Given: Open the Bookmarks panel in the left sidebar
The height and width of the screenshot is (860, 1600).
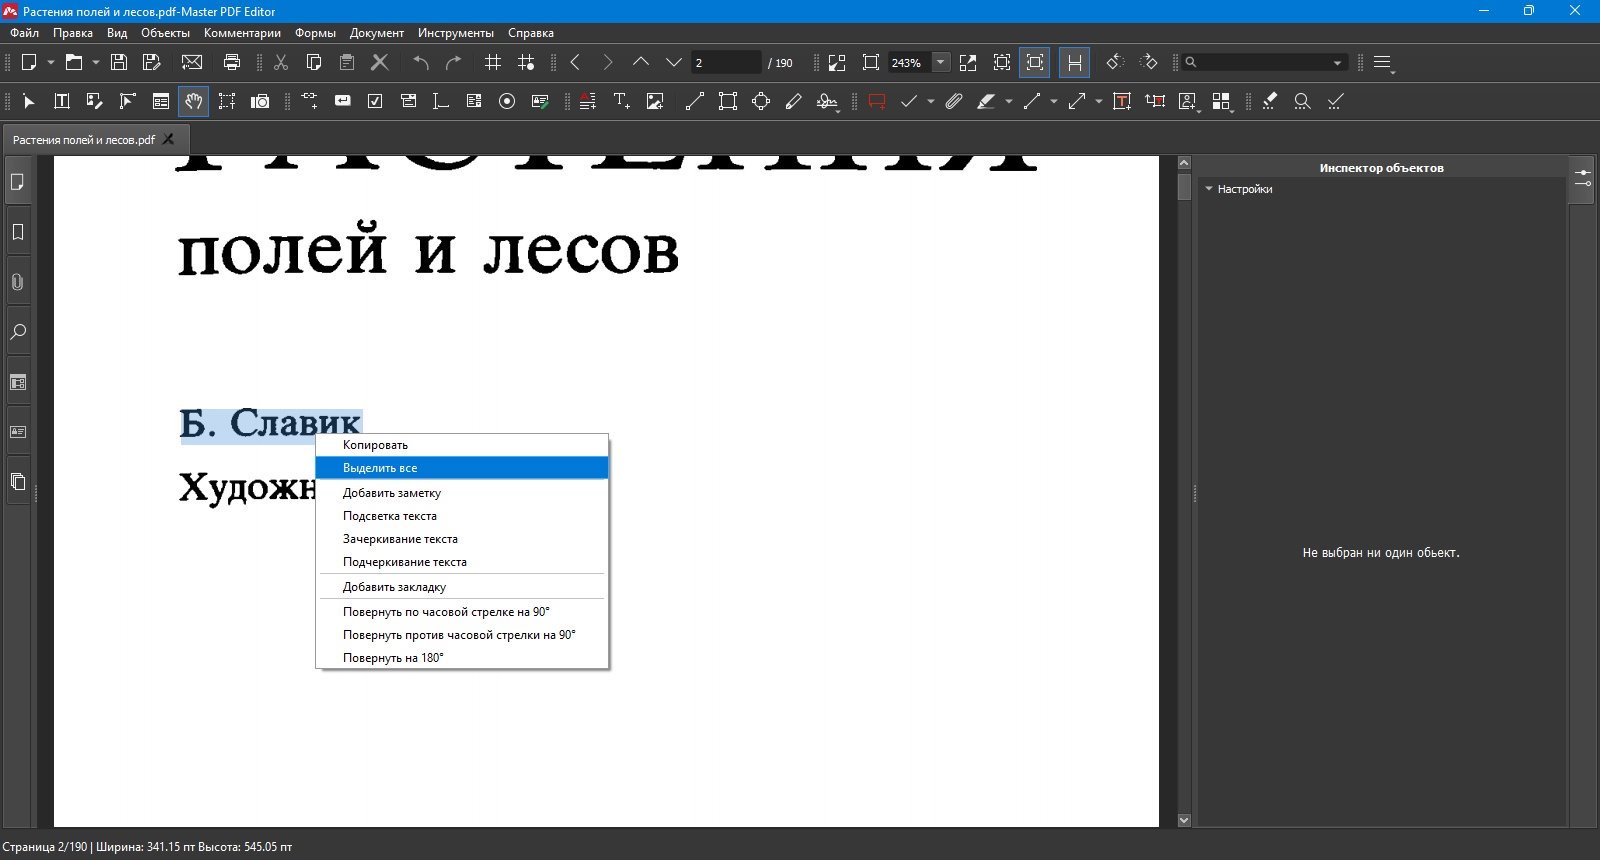Looking at the screenshot, I should click(18, 232).
